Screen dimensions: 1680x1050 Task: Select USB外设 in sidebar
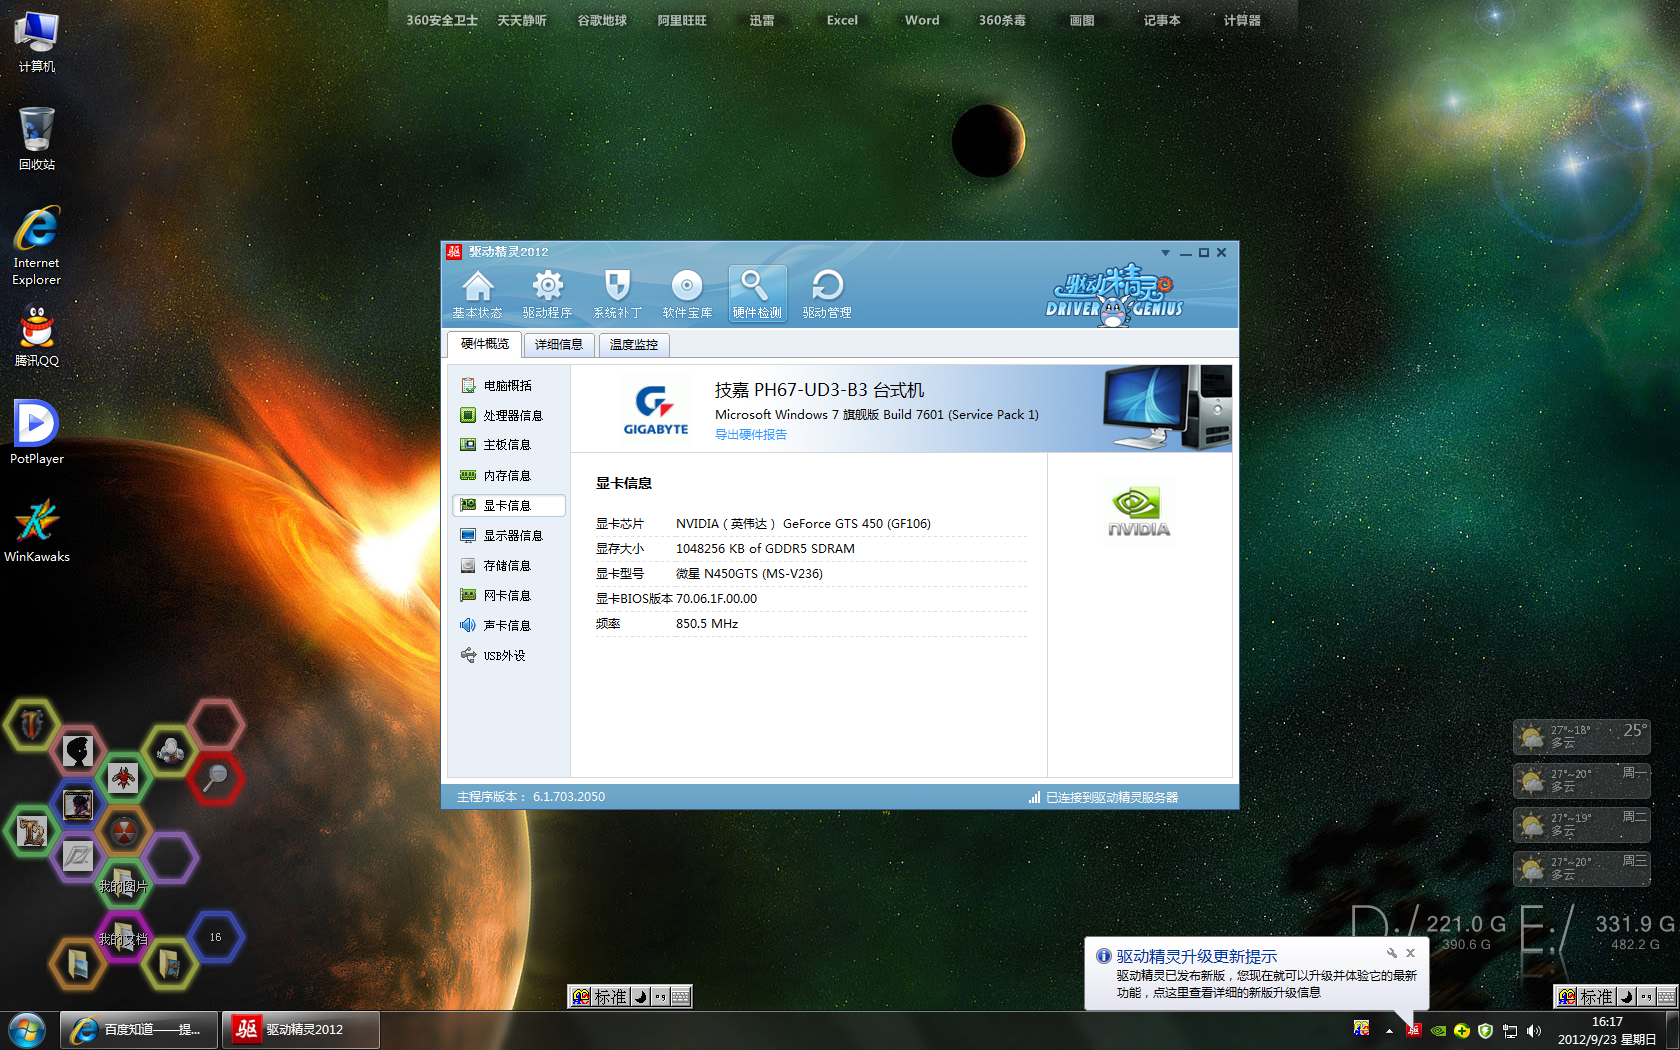click(508, 655)
